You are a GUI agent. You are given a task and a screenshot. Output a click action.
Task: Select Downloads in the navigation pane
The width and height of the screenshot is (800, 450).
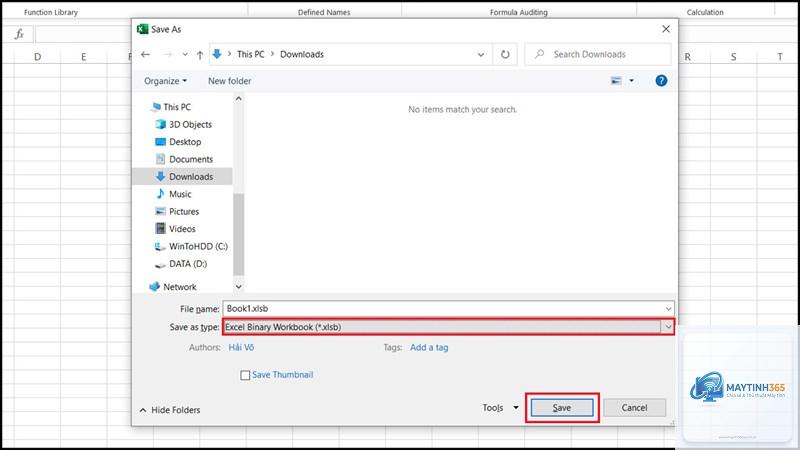(x=191, y=177)
